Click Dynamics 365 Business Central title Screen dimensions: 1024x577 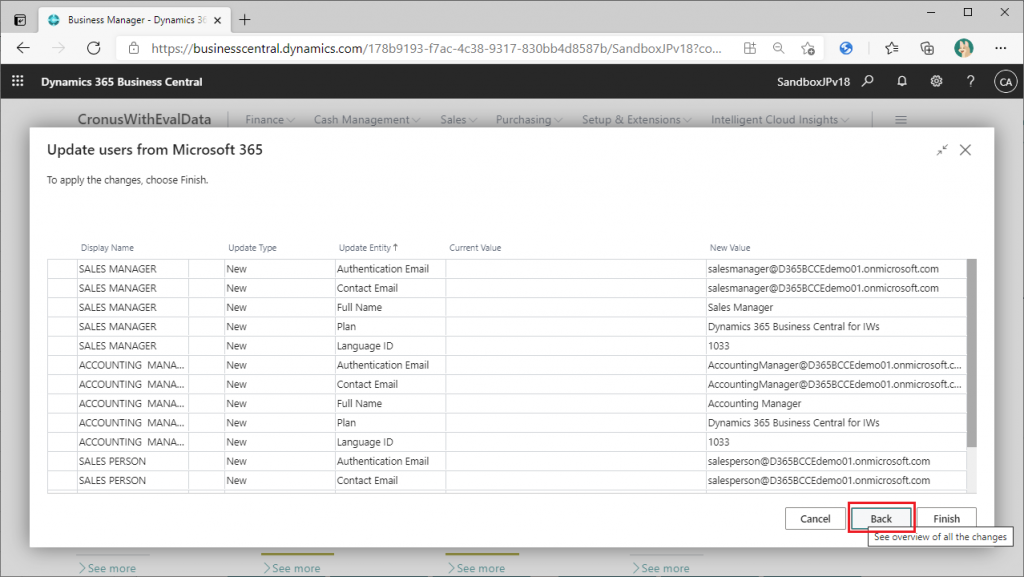[121, 82]
